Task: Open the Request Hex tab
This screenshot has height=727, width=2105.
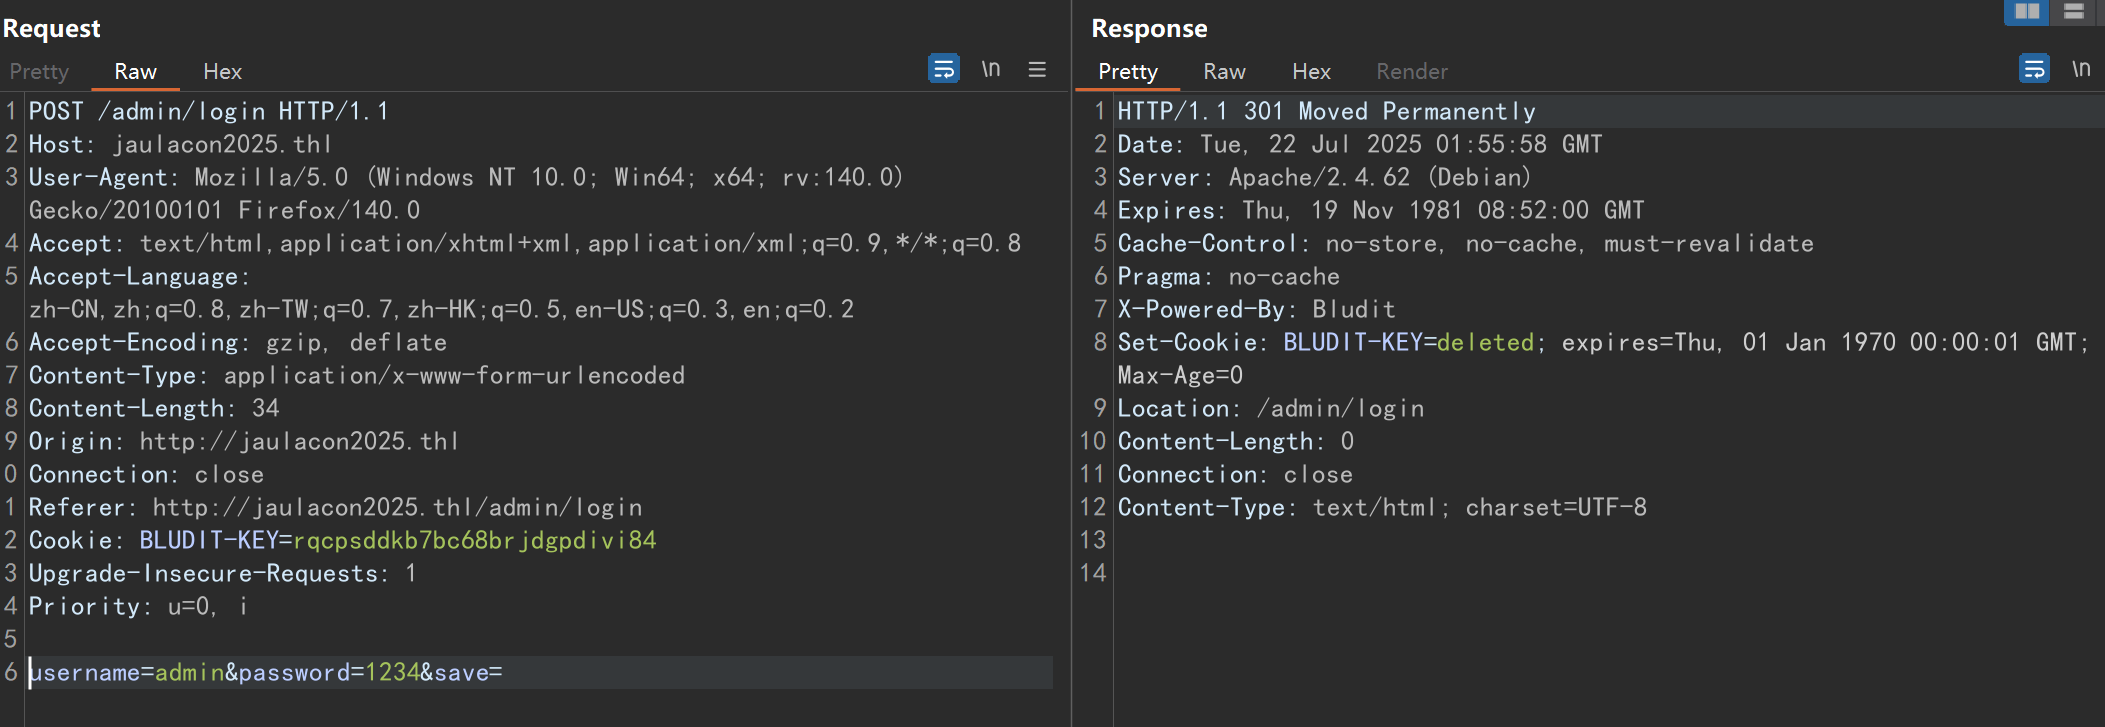Action: coord(222,71)
